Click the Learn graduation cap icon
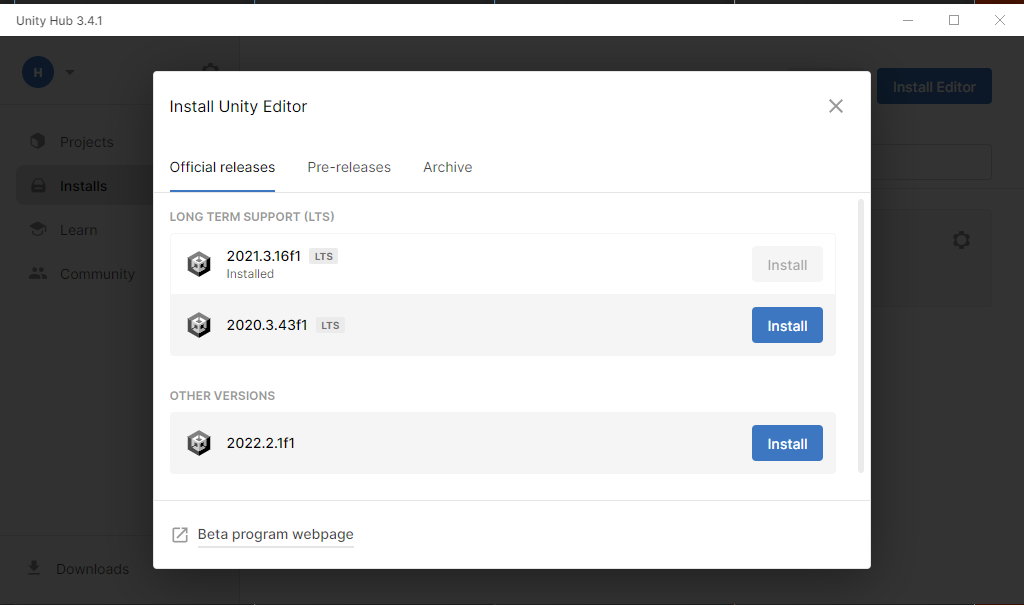This screenshot has width=1024, height=605. 38,229
